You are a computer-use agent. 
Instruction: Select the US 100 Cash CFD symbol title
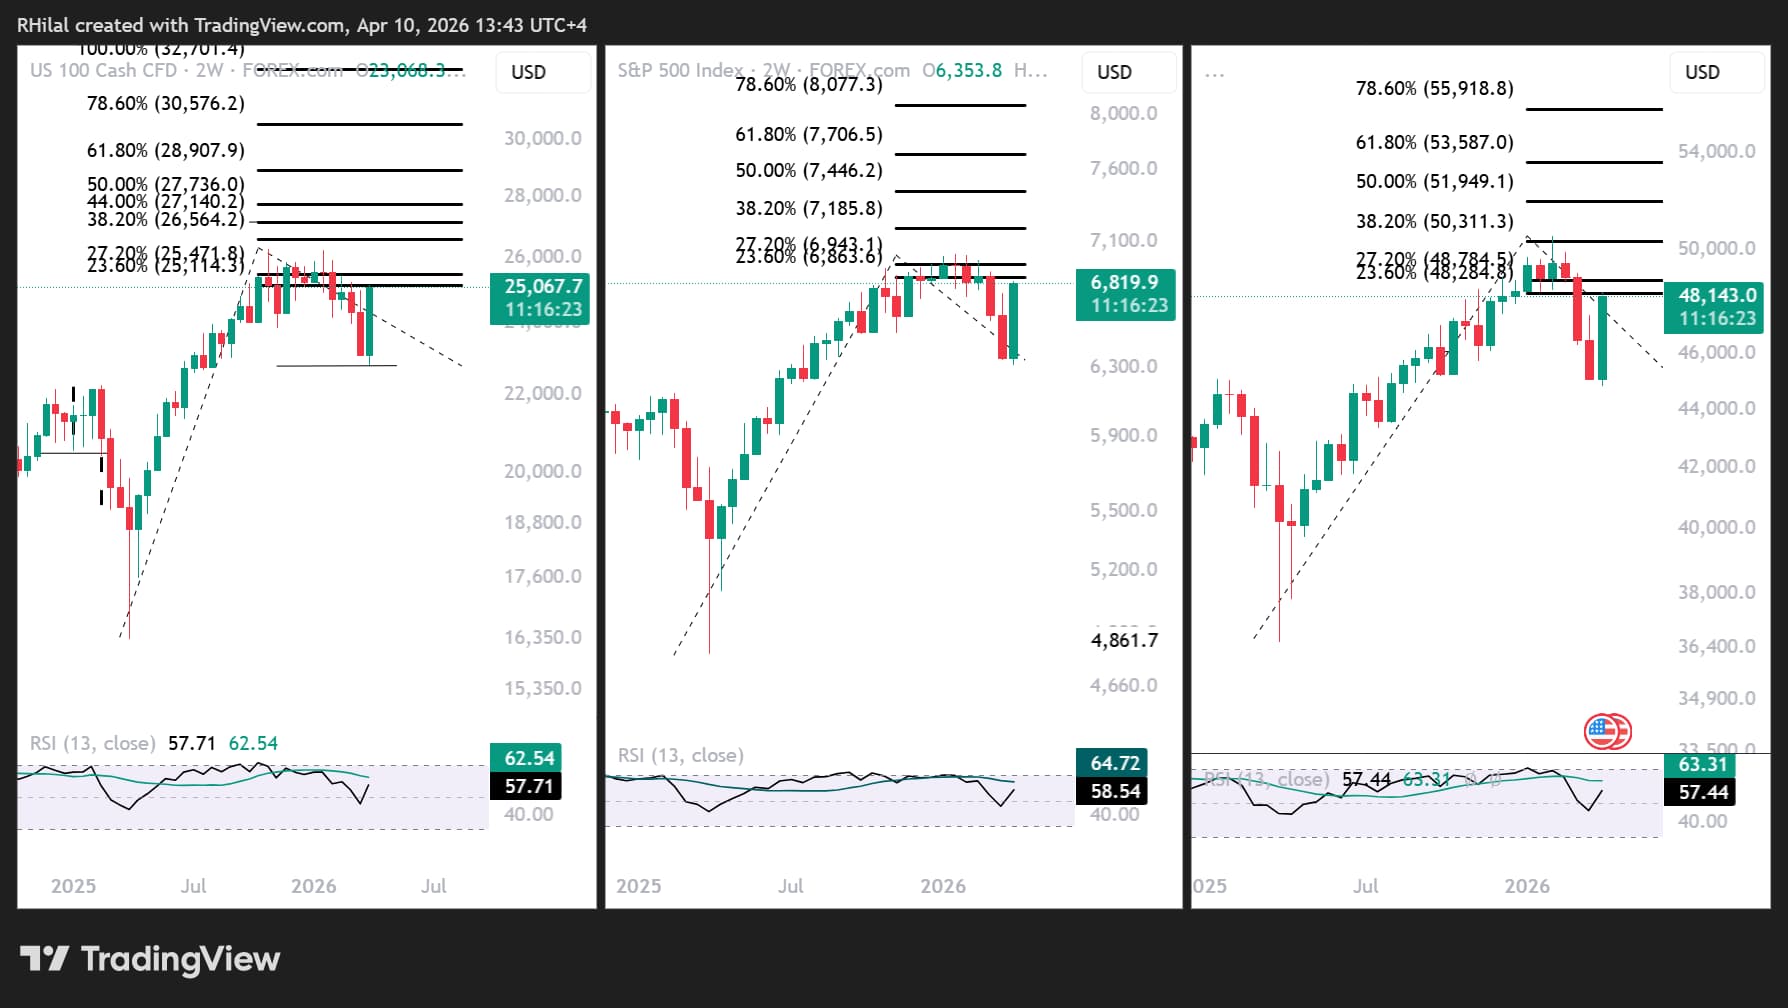(x=103, y=70)
